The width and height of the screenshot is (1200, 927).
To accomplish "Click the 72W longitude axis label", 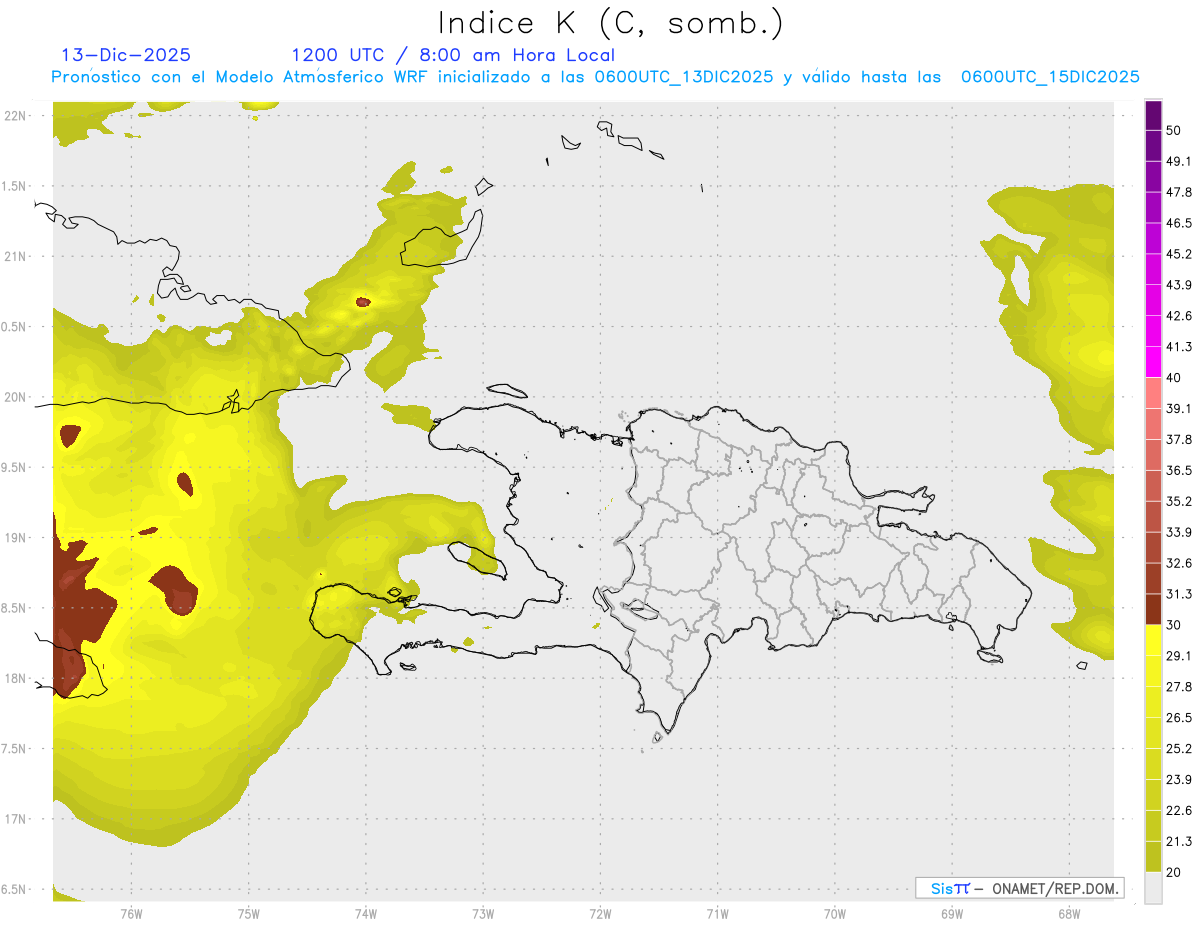I will coord(600,913).
